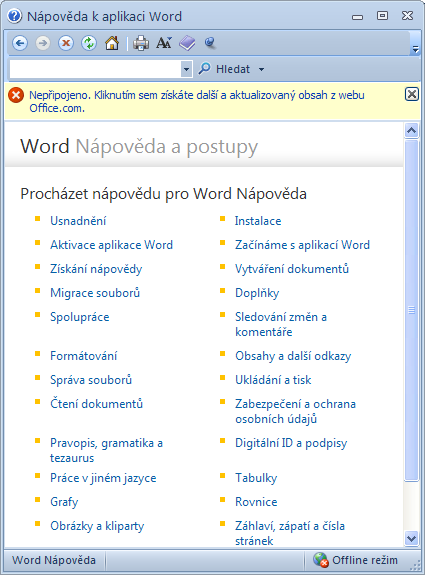Click the Refresh page icon
425x575 pixels.
[89, 43]
